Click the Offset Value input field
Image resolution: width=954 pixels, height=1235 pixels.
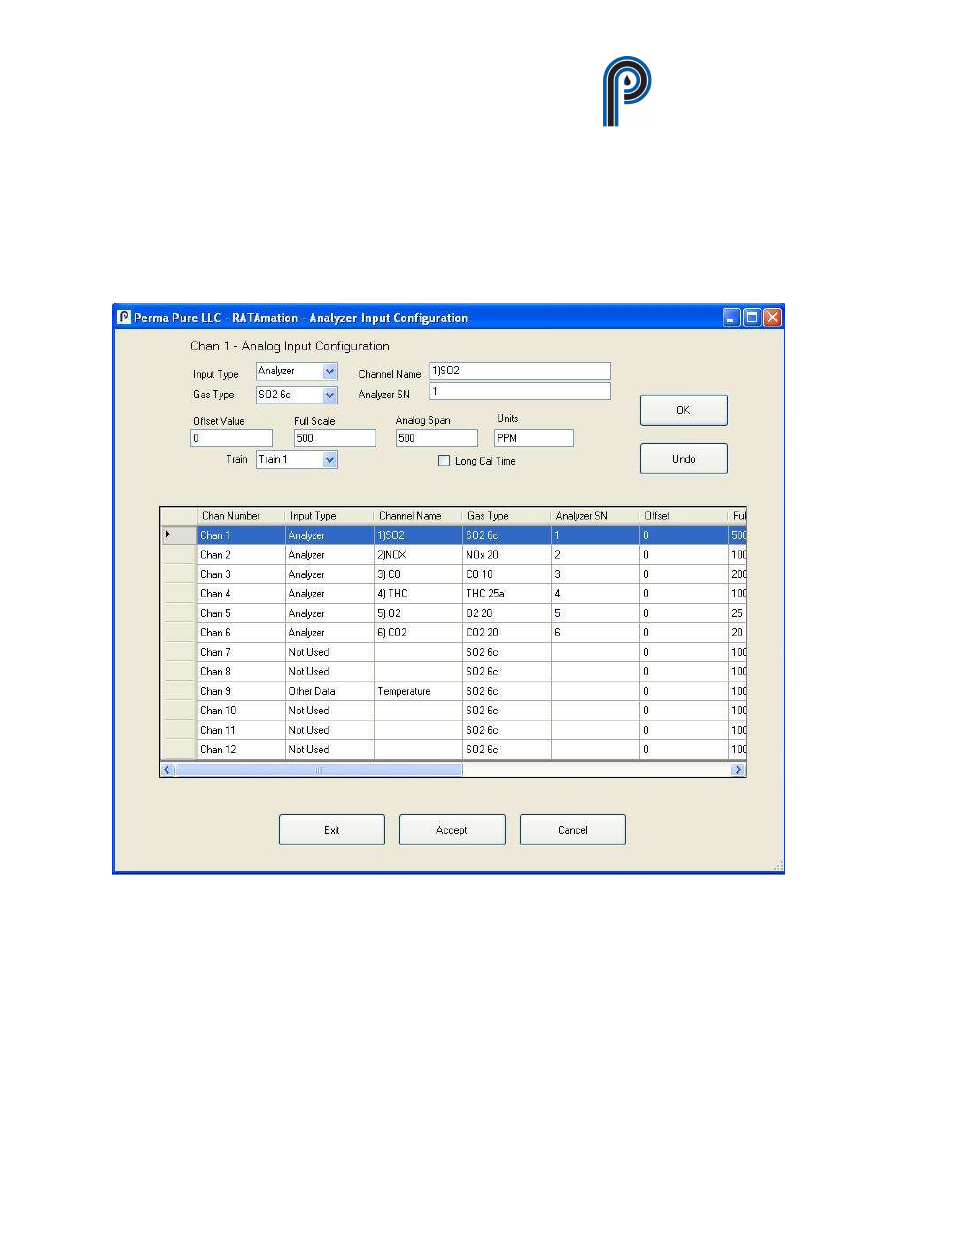point(231,438)
